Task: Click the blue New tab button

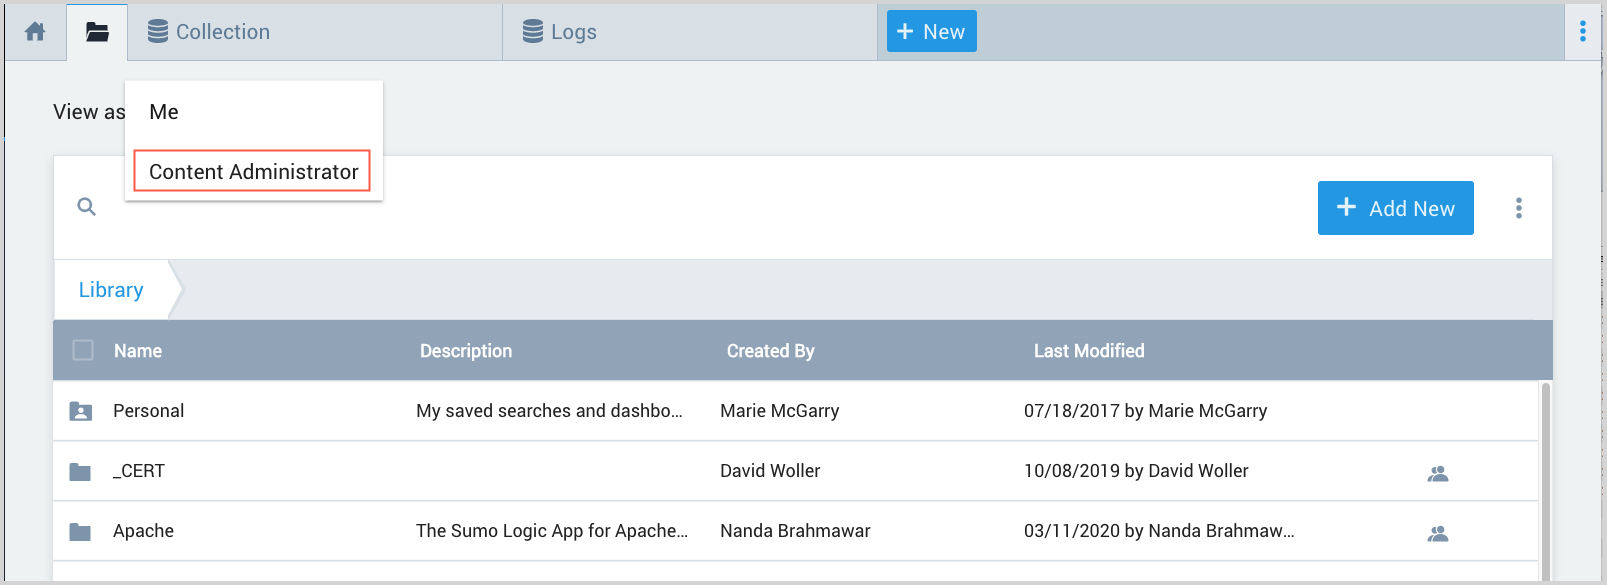Action: tap(931, 32)
